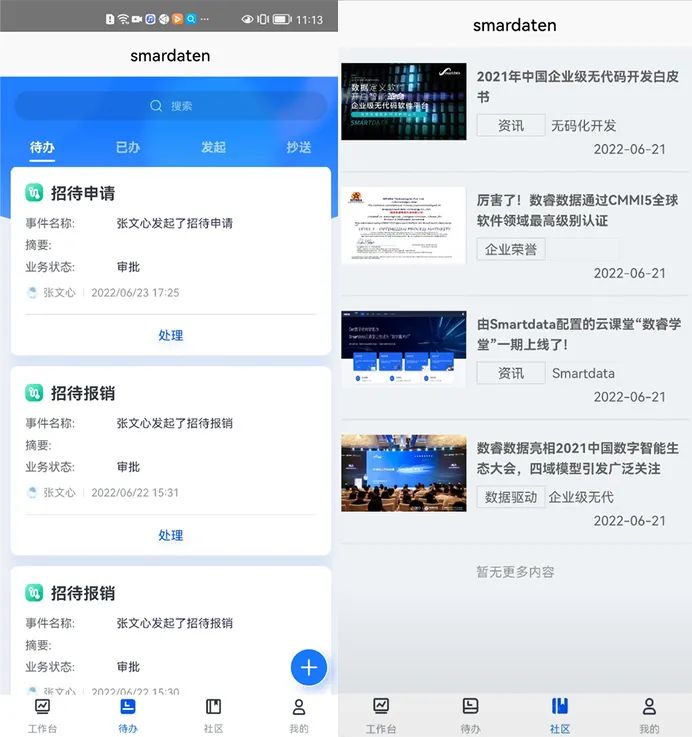
Task: Click 处理 on the 2022/06/22 15:31 招待报销 card
Action: pos(171,535)
